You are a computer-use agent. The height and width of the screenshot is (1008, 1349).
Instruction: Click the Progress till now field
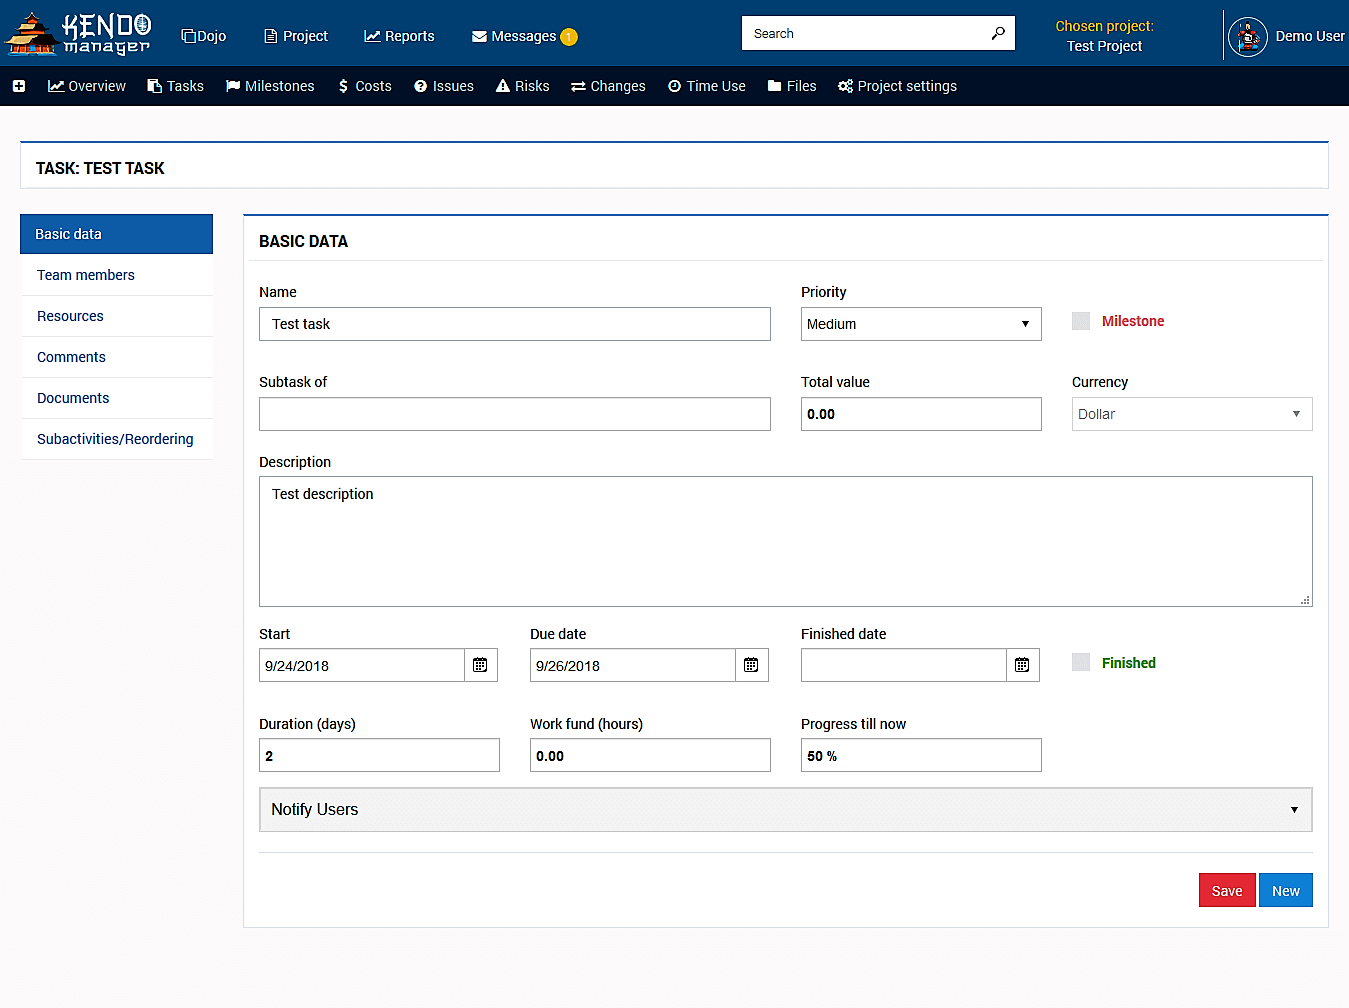tap(921, 755)
